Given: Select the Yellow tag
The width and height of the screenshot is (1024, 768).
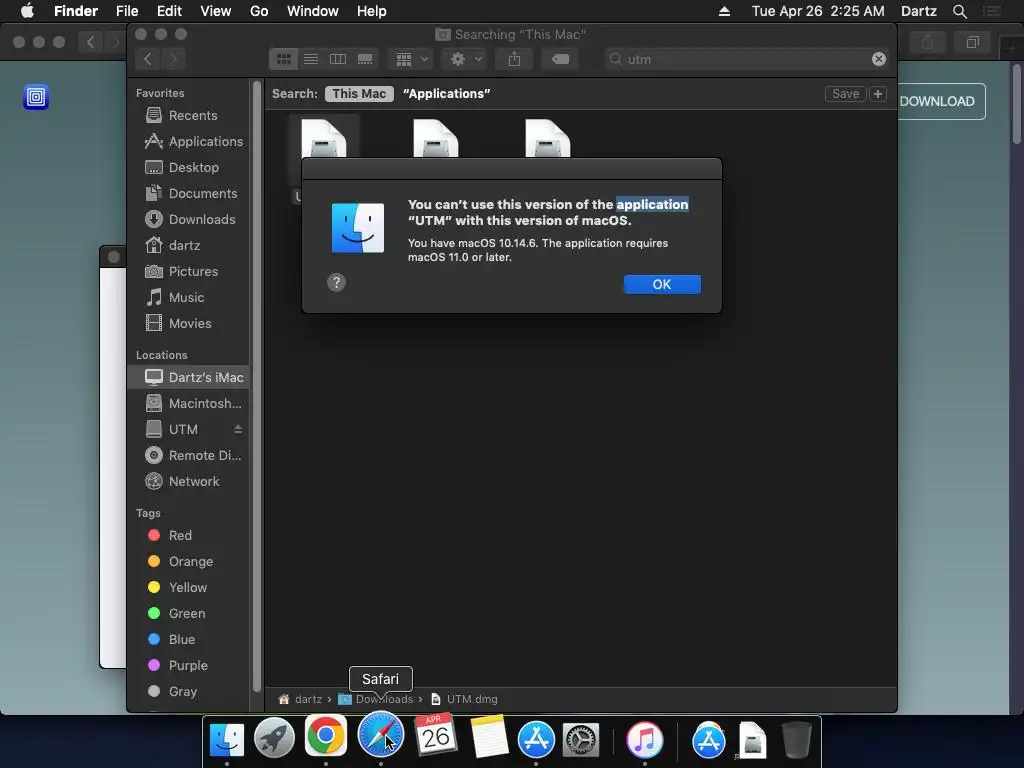Looking at the screenshot, I should 188,587.
